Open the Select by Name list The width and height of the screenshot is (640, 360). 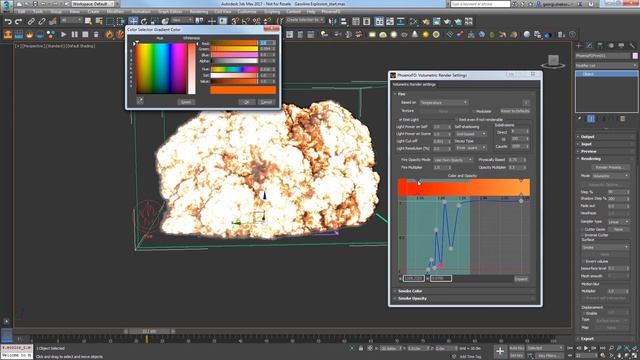point(99,21)
